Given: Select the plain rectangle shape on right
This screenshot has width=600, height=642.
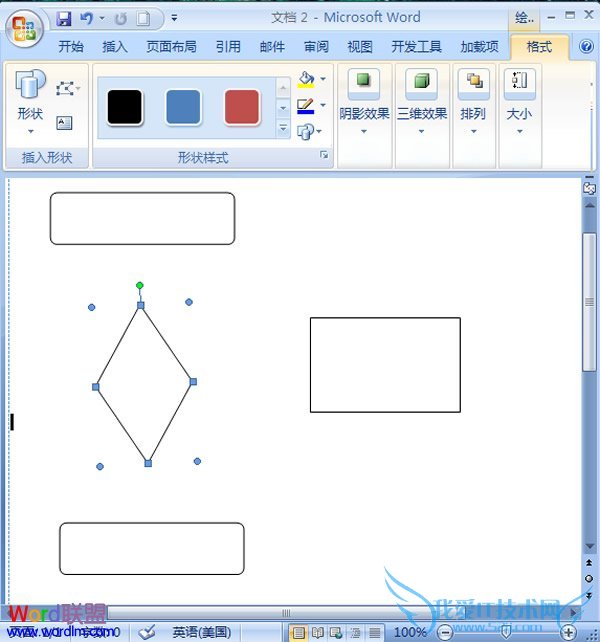Looking at the screenshot, I should pyautogui.click(x=385, y=365).
